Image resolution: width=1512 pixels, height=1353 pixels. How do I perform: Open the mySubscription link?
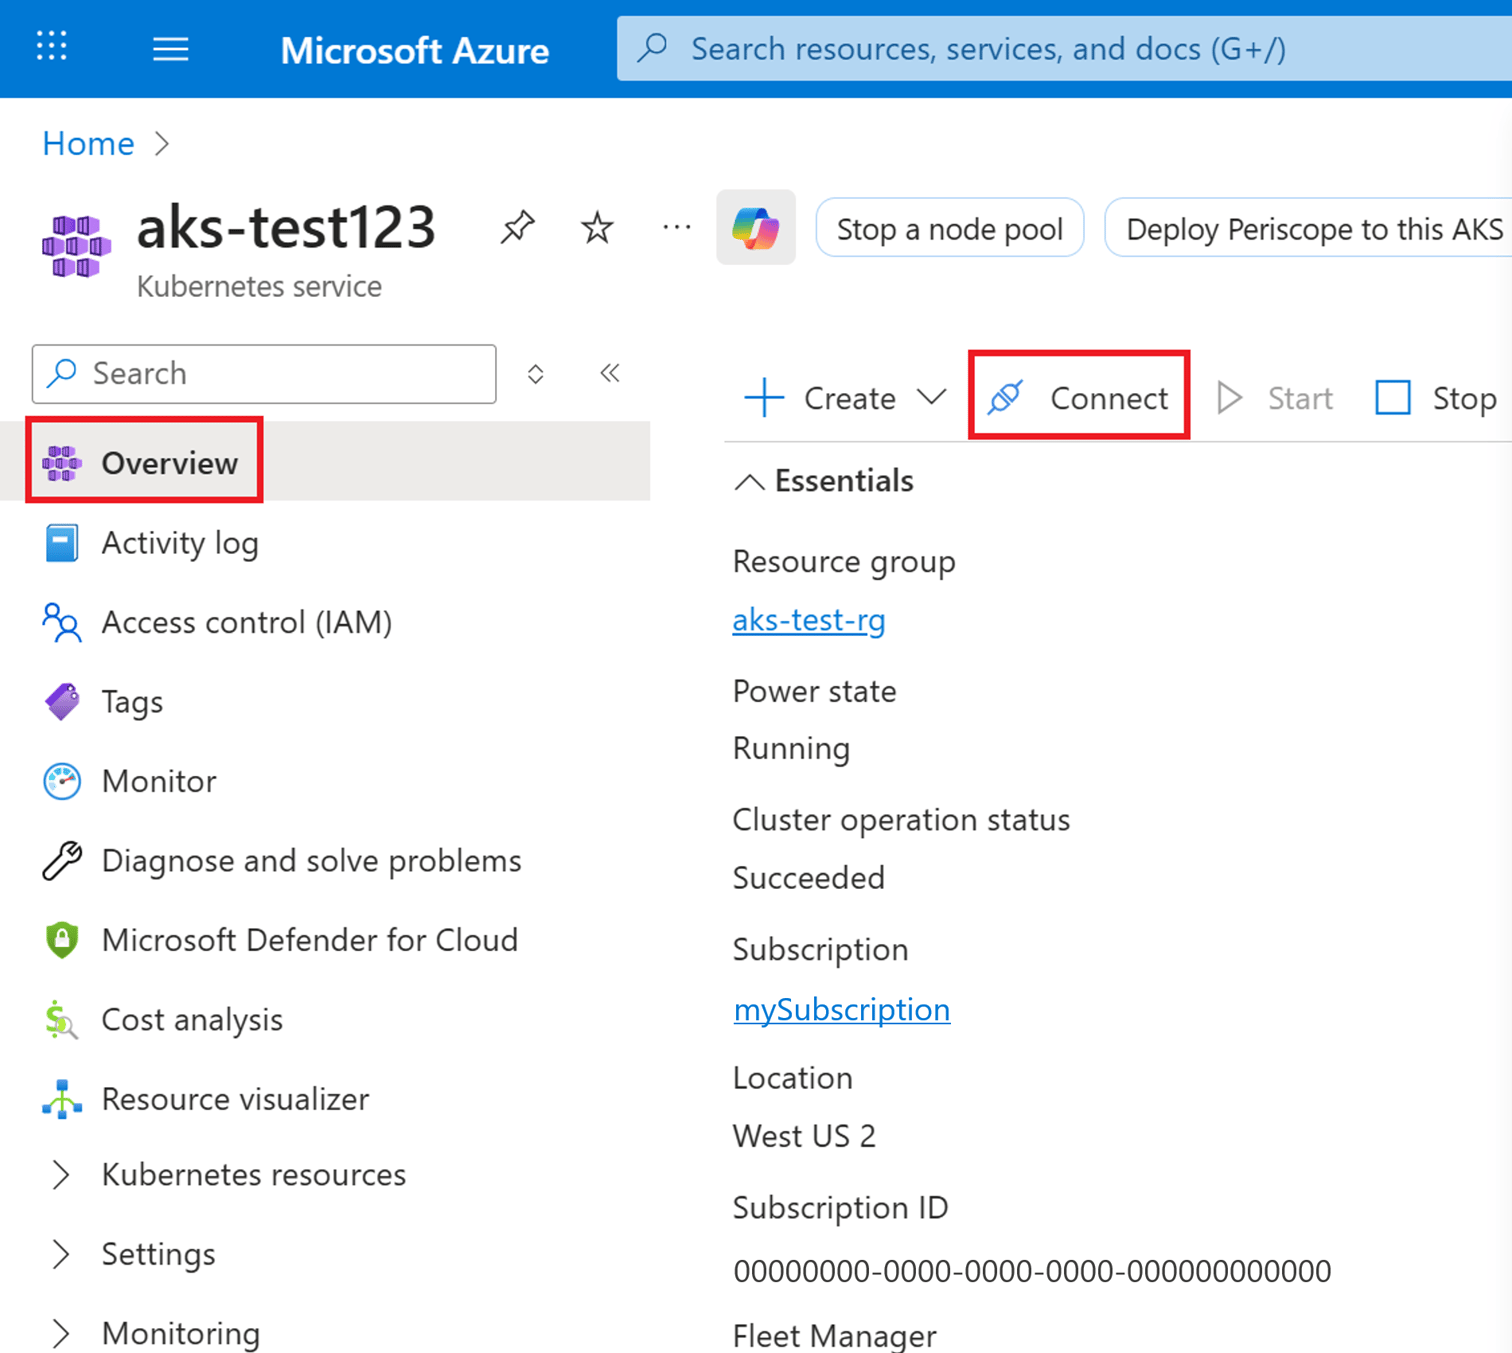click(x=842, y=1010)
